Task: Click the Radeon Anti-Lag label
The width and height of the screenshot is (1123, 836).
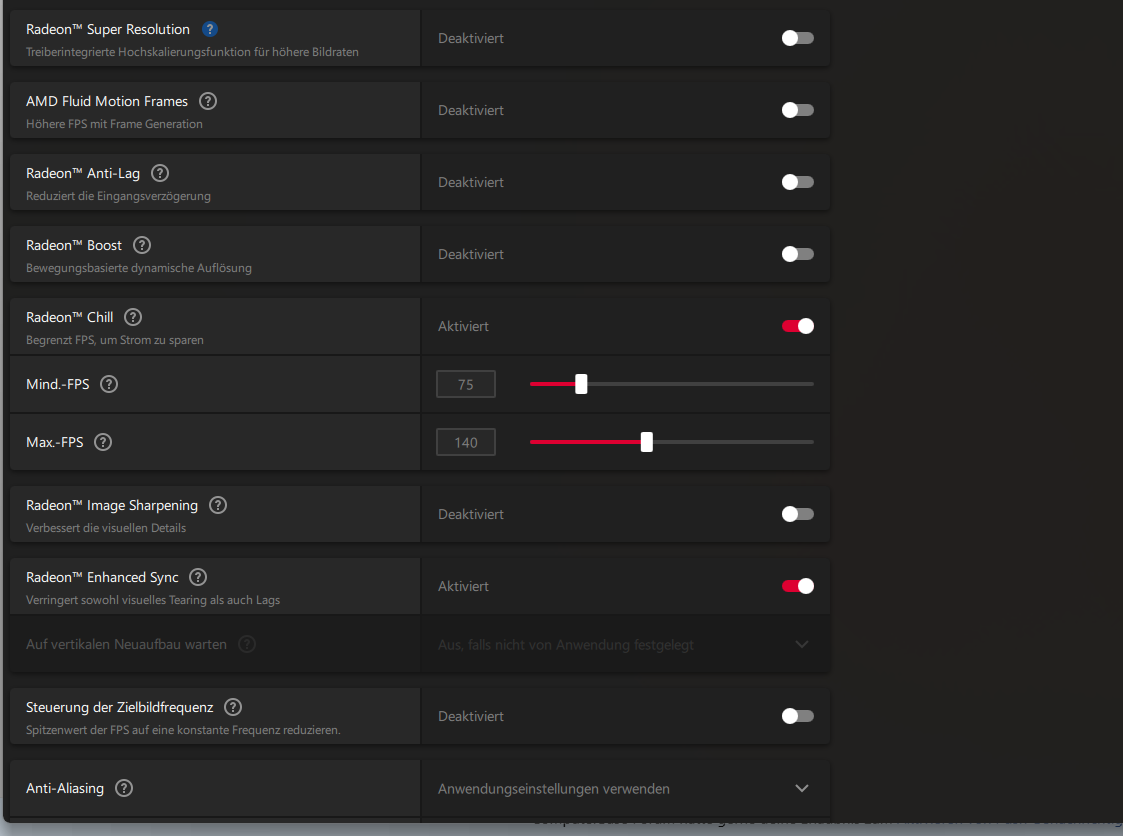Action: [83, 173]
